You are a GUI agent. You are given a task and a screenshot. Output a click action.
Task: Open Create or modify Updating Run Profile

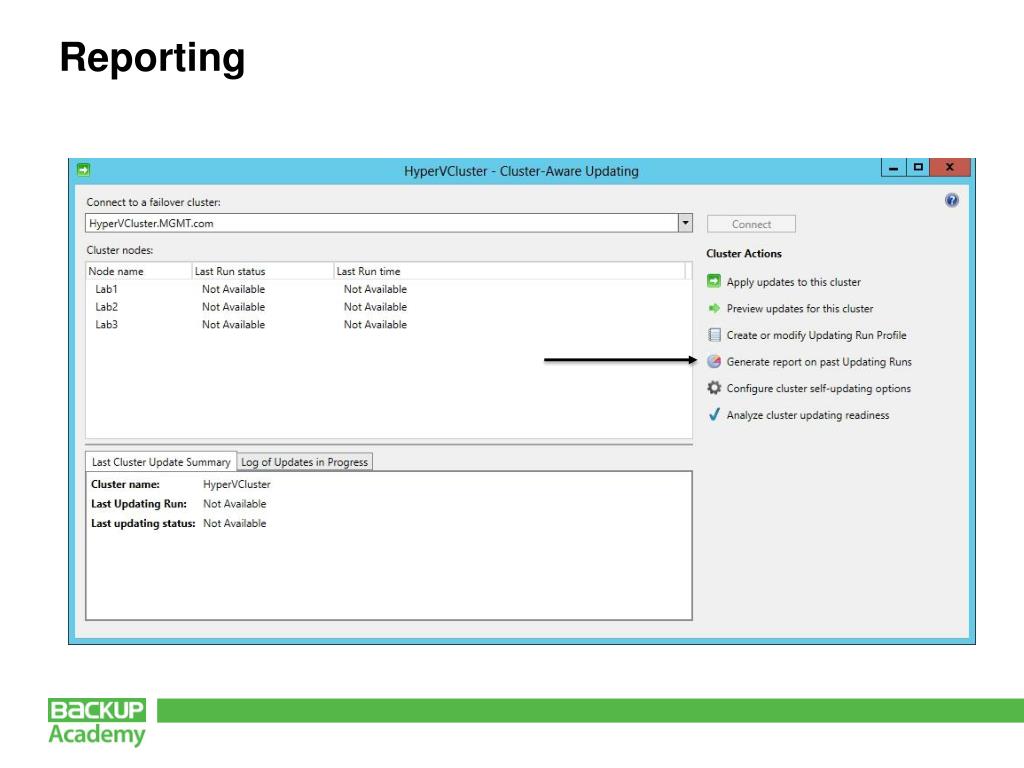(816, 336)
